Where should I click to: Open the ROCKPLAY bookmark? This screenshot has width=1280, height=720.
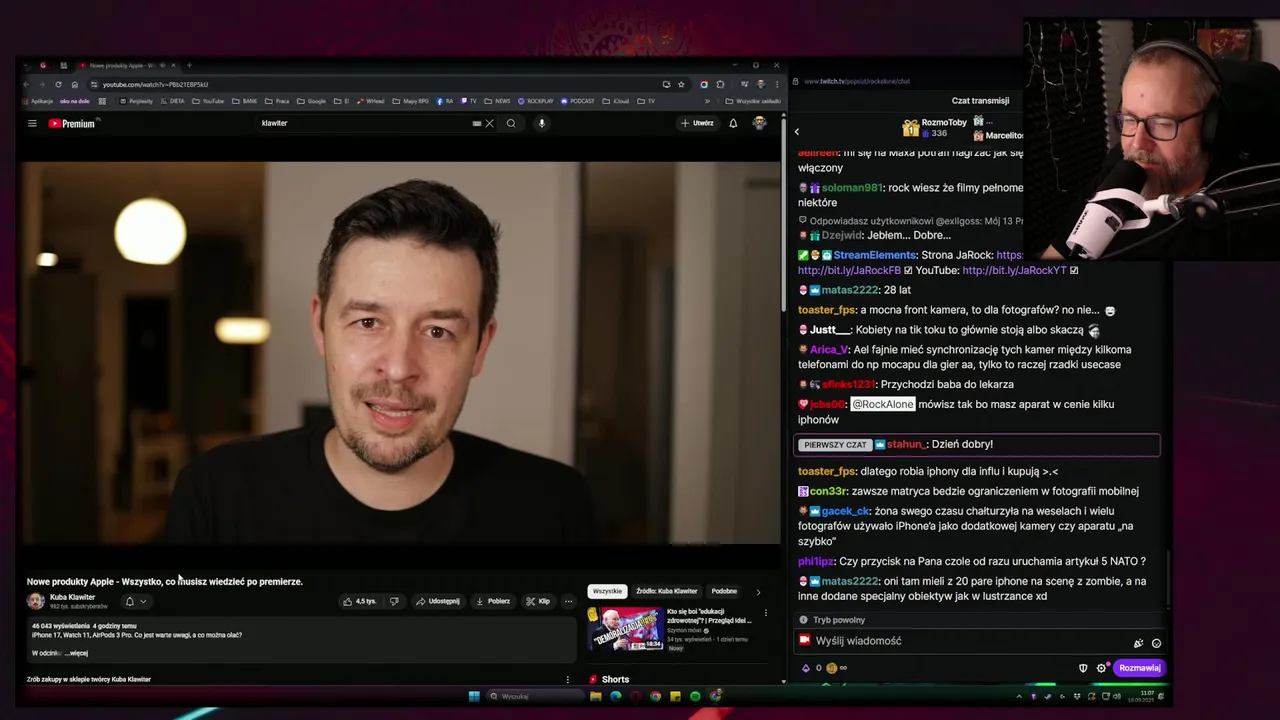point(535,101)
